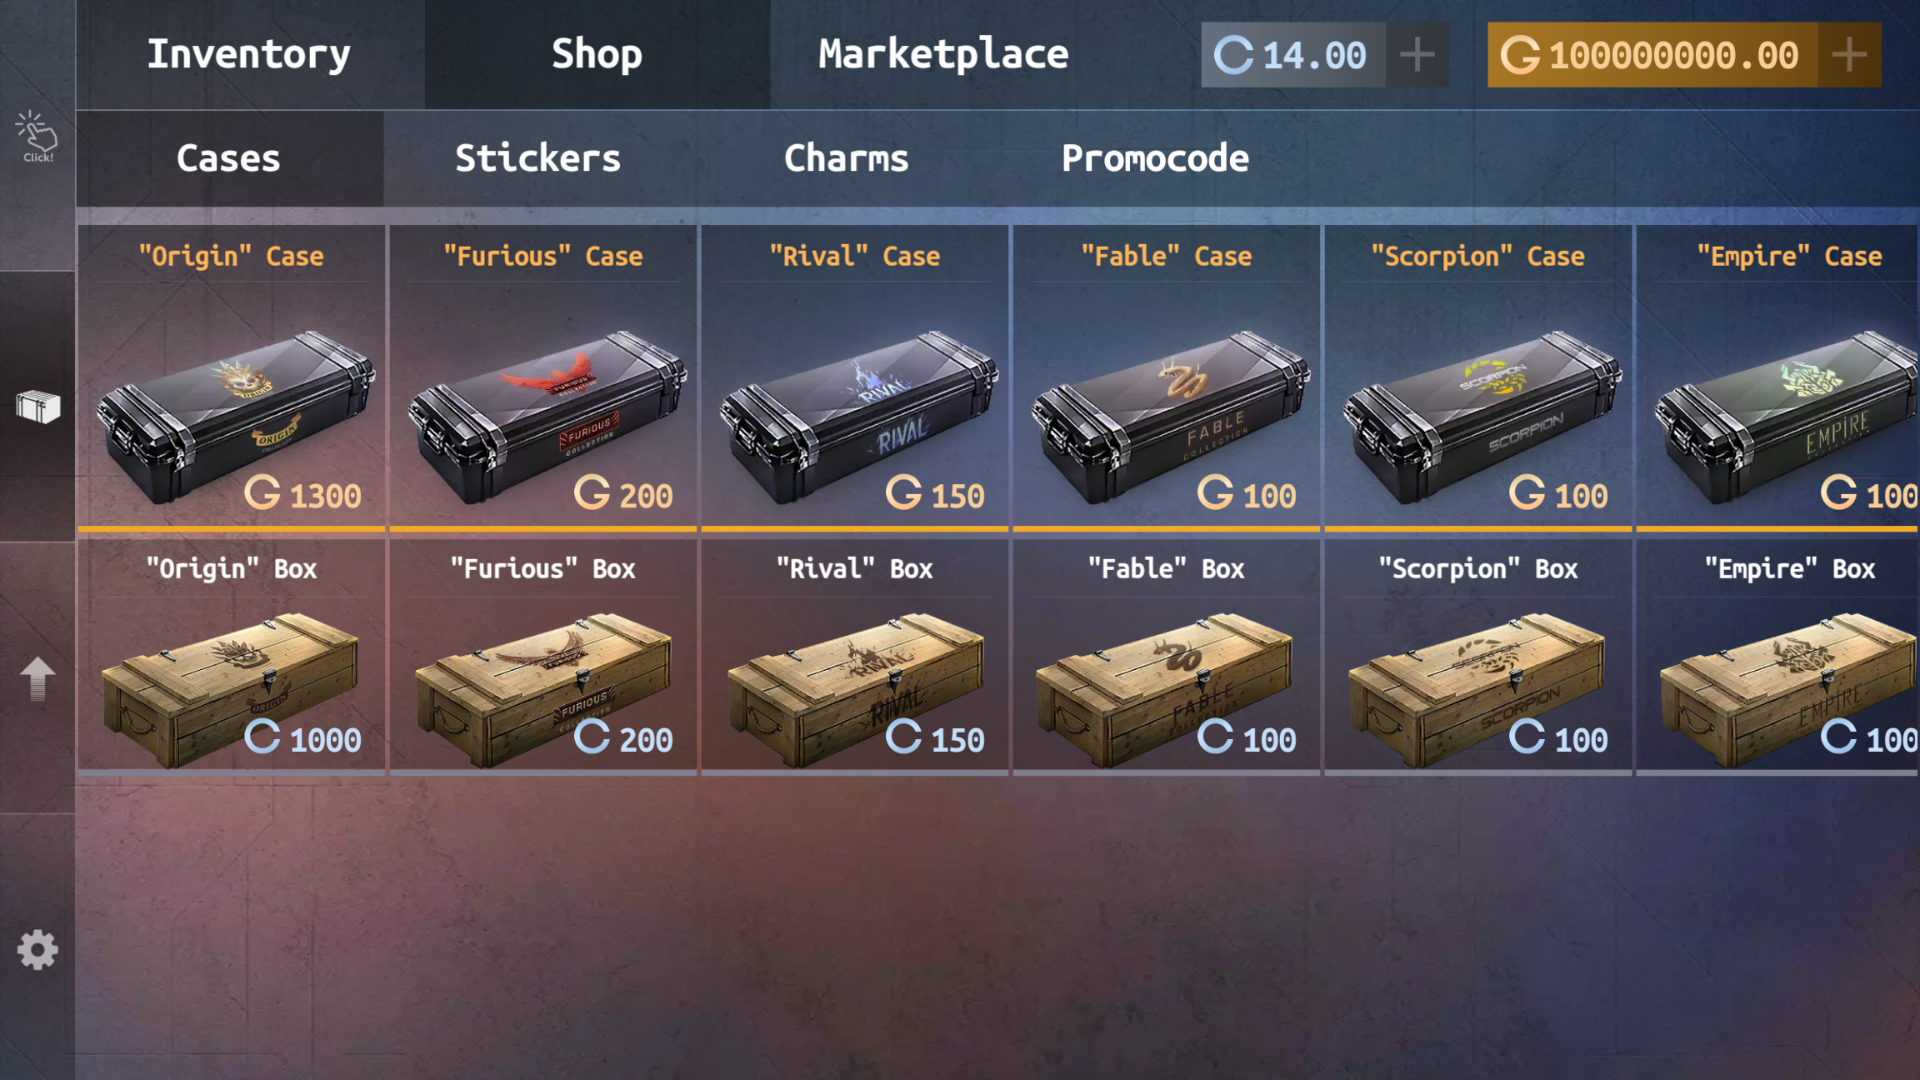
Task: Select the "Empire" Case item
Action: coord(1778,377)
